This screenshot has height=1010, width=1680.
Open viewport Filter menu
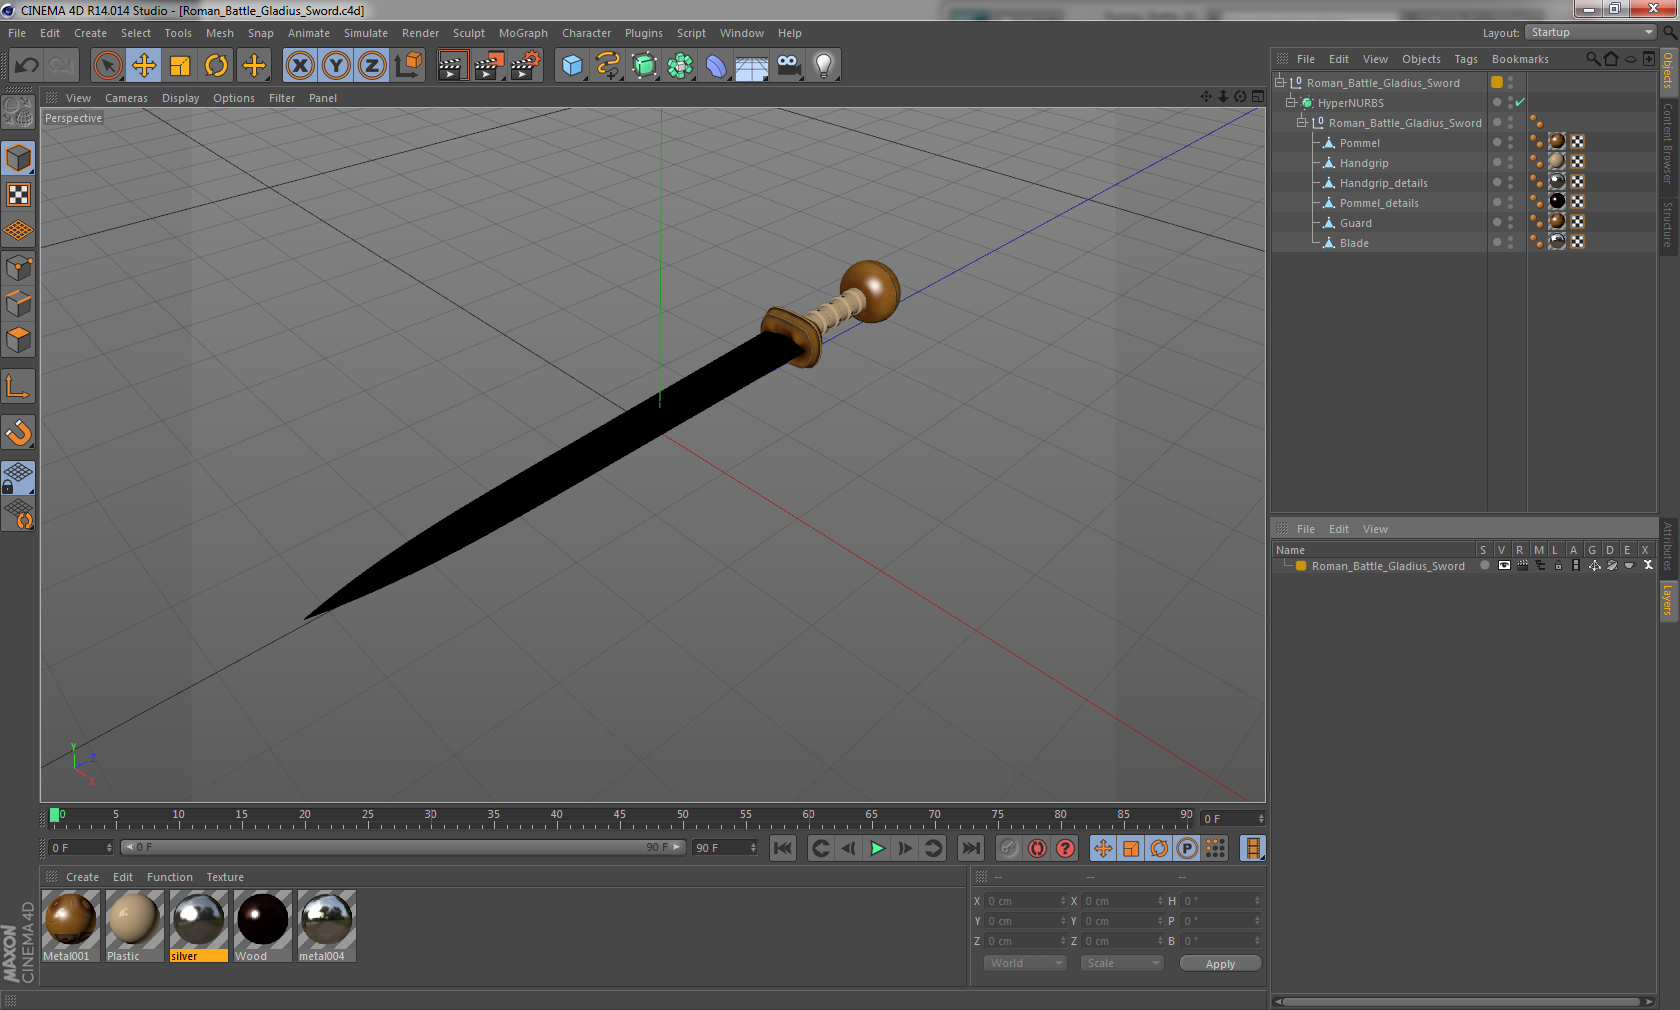282,98
